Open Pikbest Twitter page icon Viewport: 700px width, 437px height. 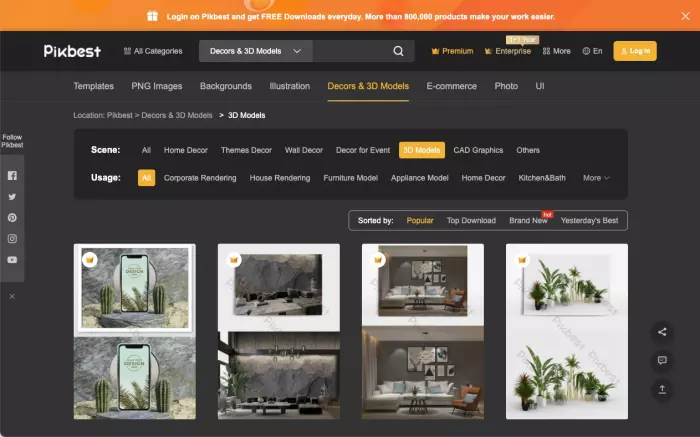(x=12, y=196)
